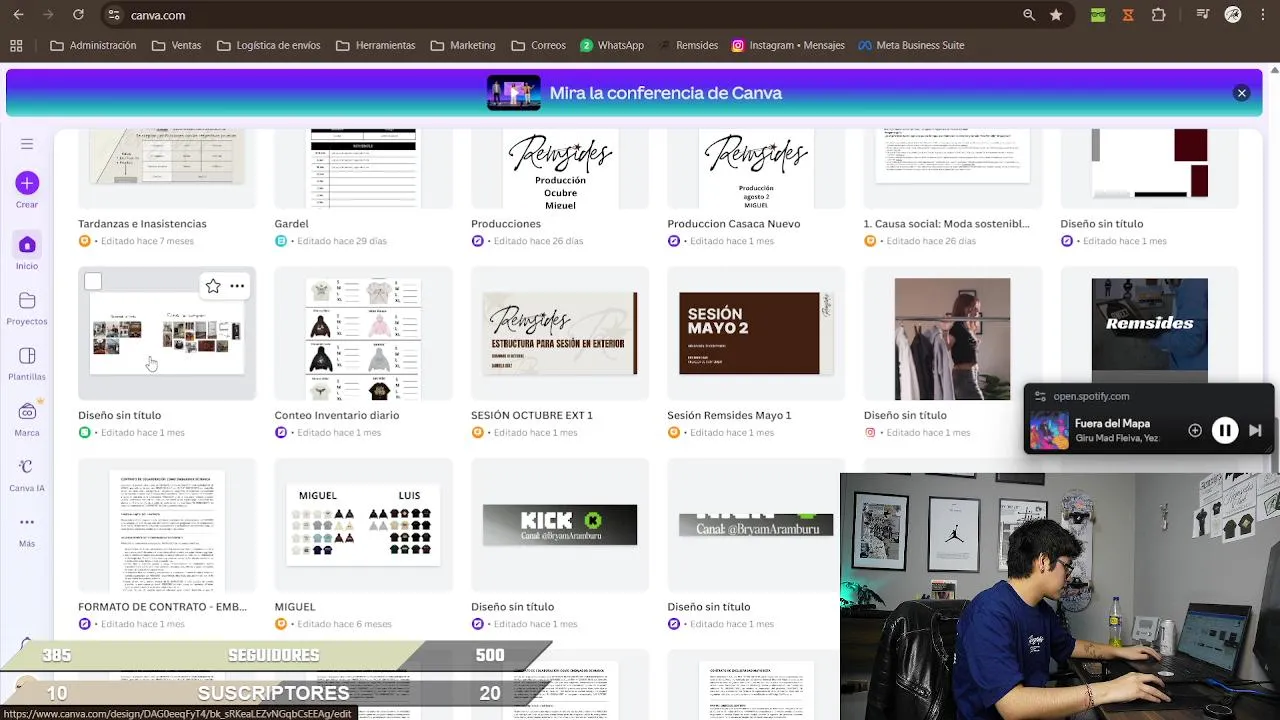Image resolution: width=1280 pixels, height=720 pixels.
Task: Pause the Spotify track Fuera del Mapa
Action: [1224, 430]
